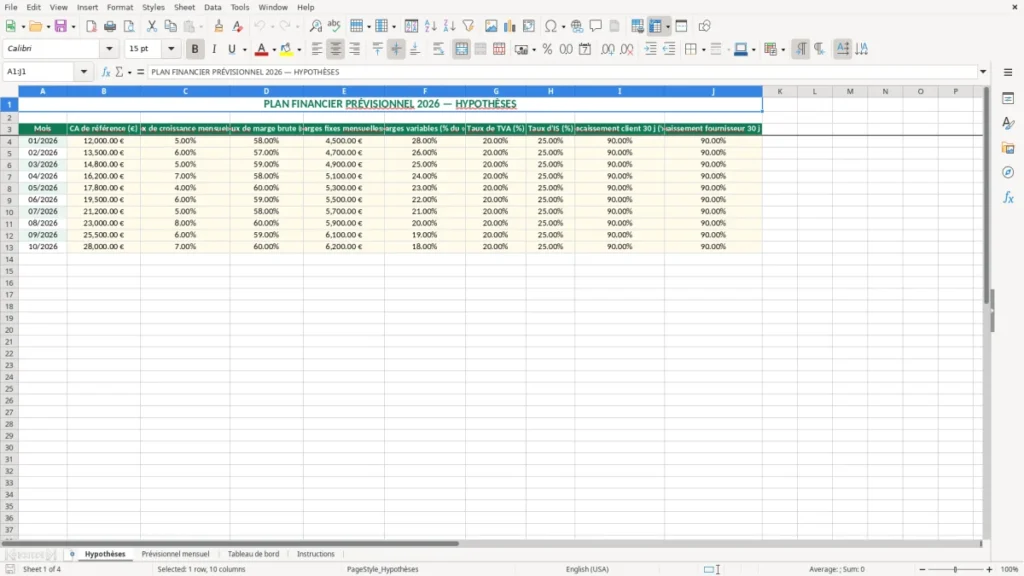
Task: Toggle Underline formatting
Action: coord(231,49)
